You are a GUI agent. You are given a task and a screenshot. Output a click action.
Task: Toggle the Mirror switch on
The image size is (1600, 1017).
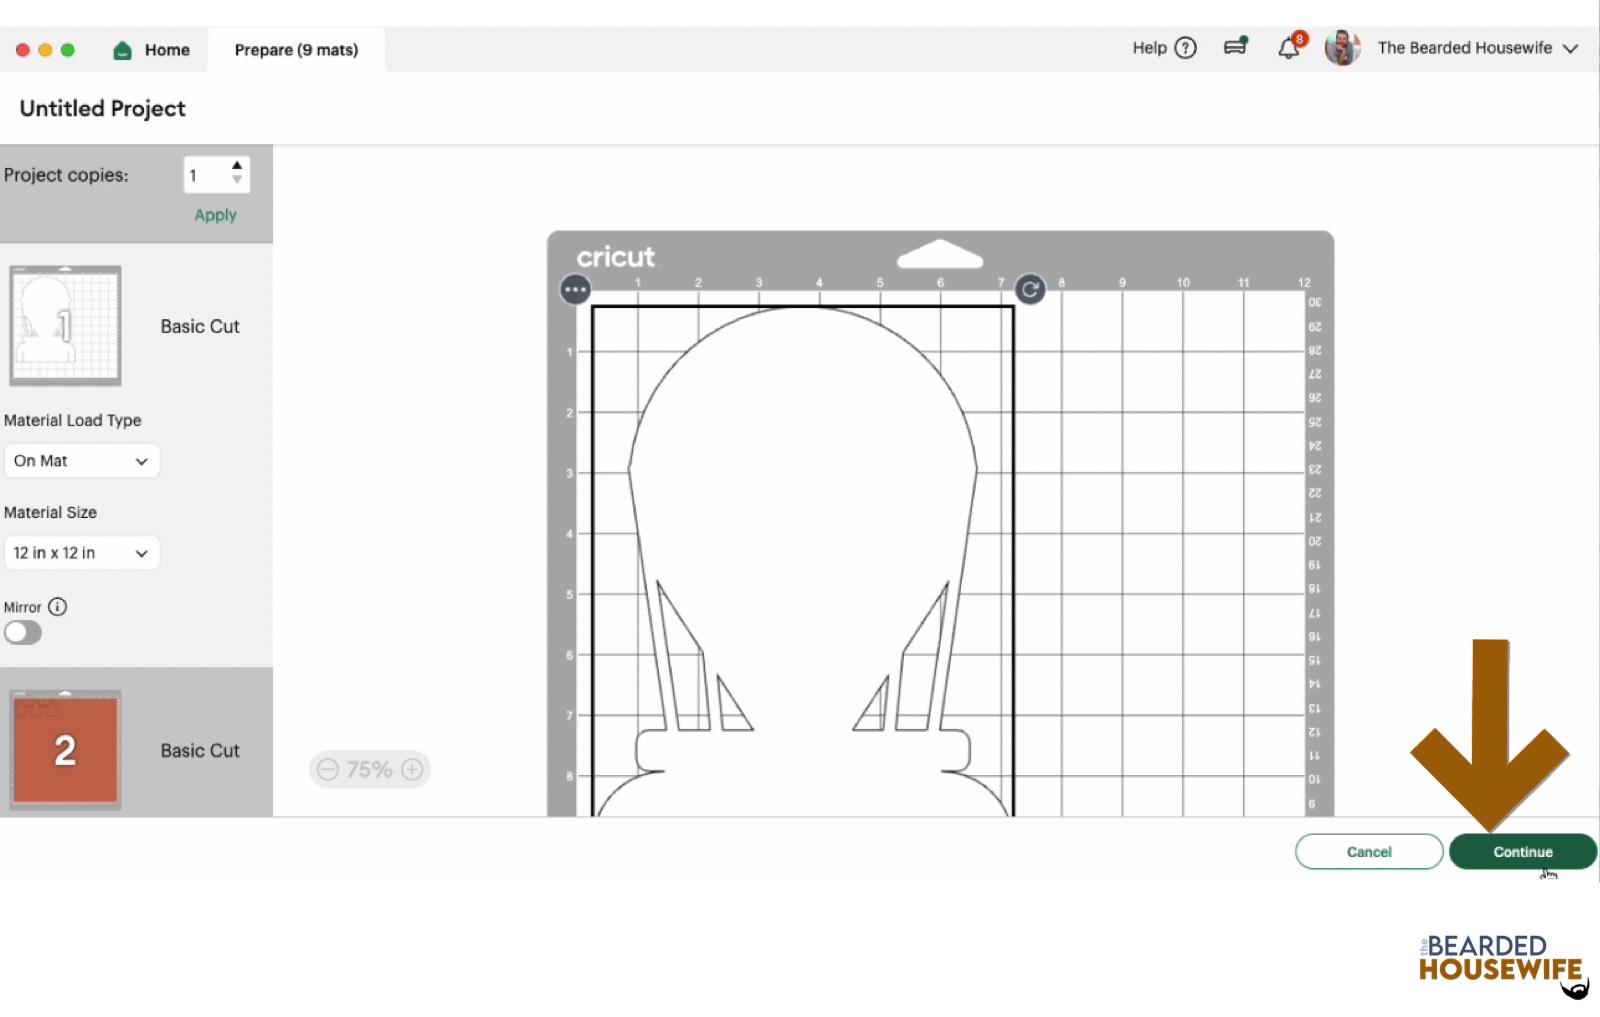coord(23,633)
